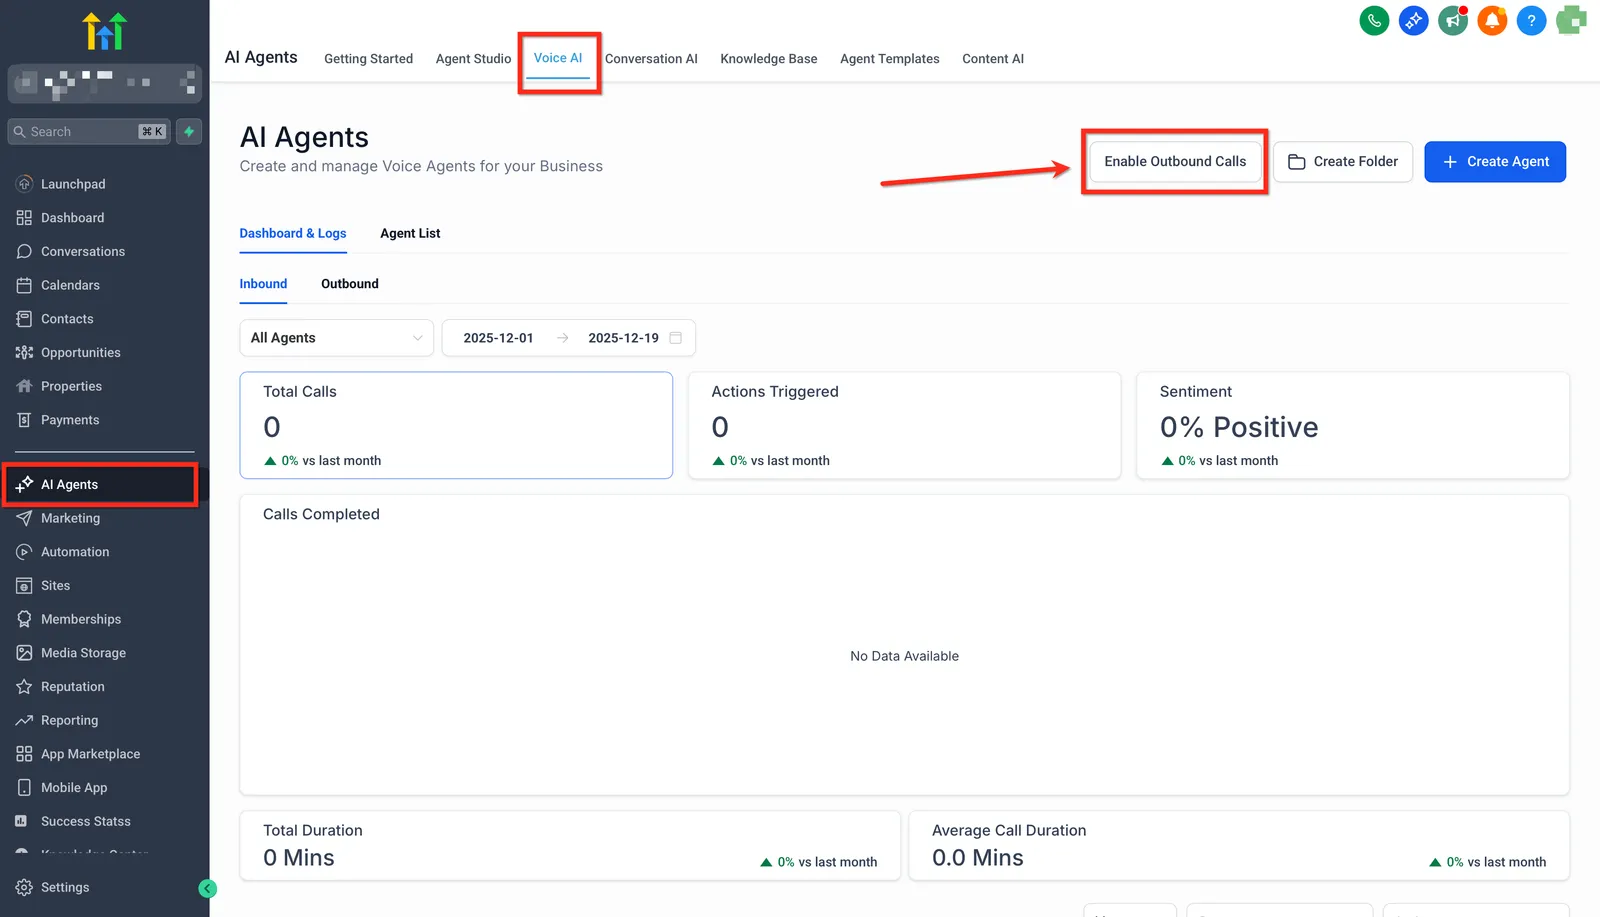Open the green profile icon in top-right corner

click(x=1571, y=20)
